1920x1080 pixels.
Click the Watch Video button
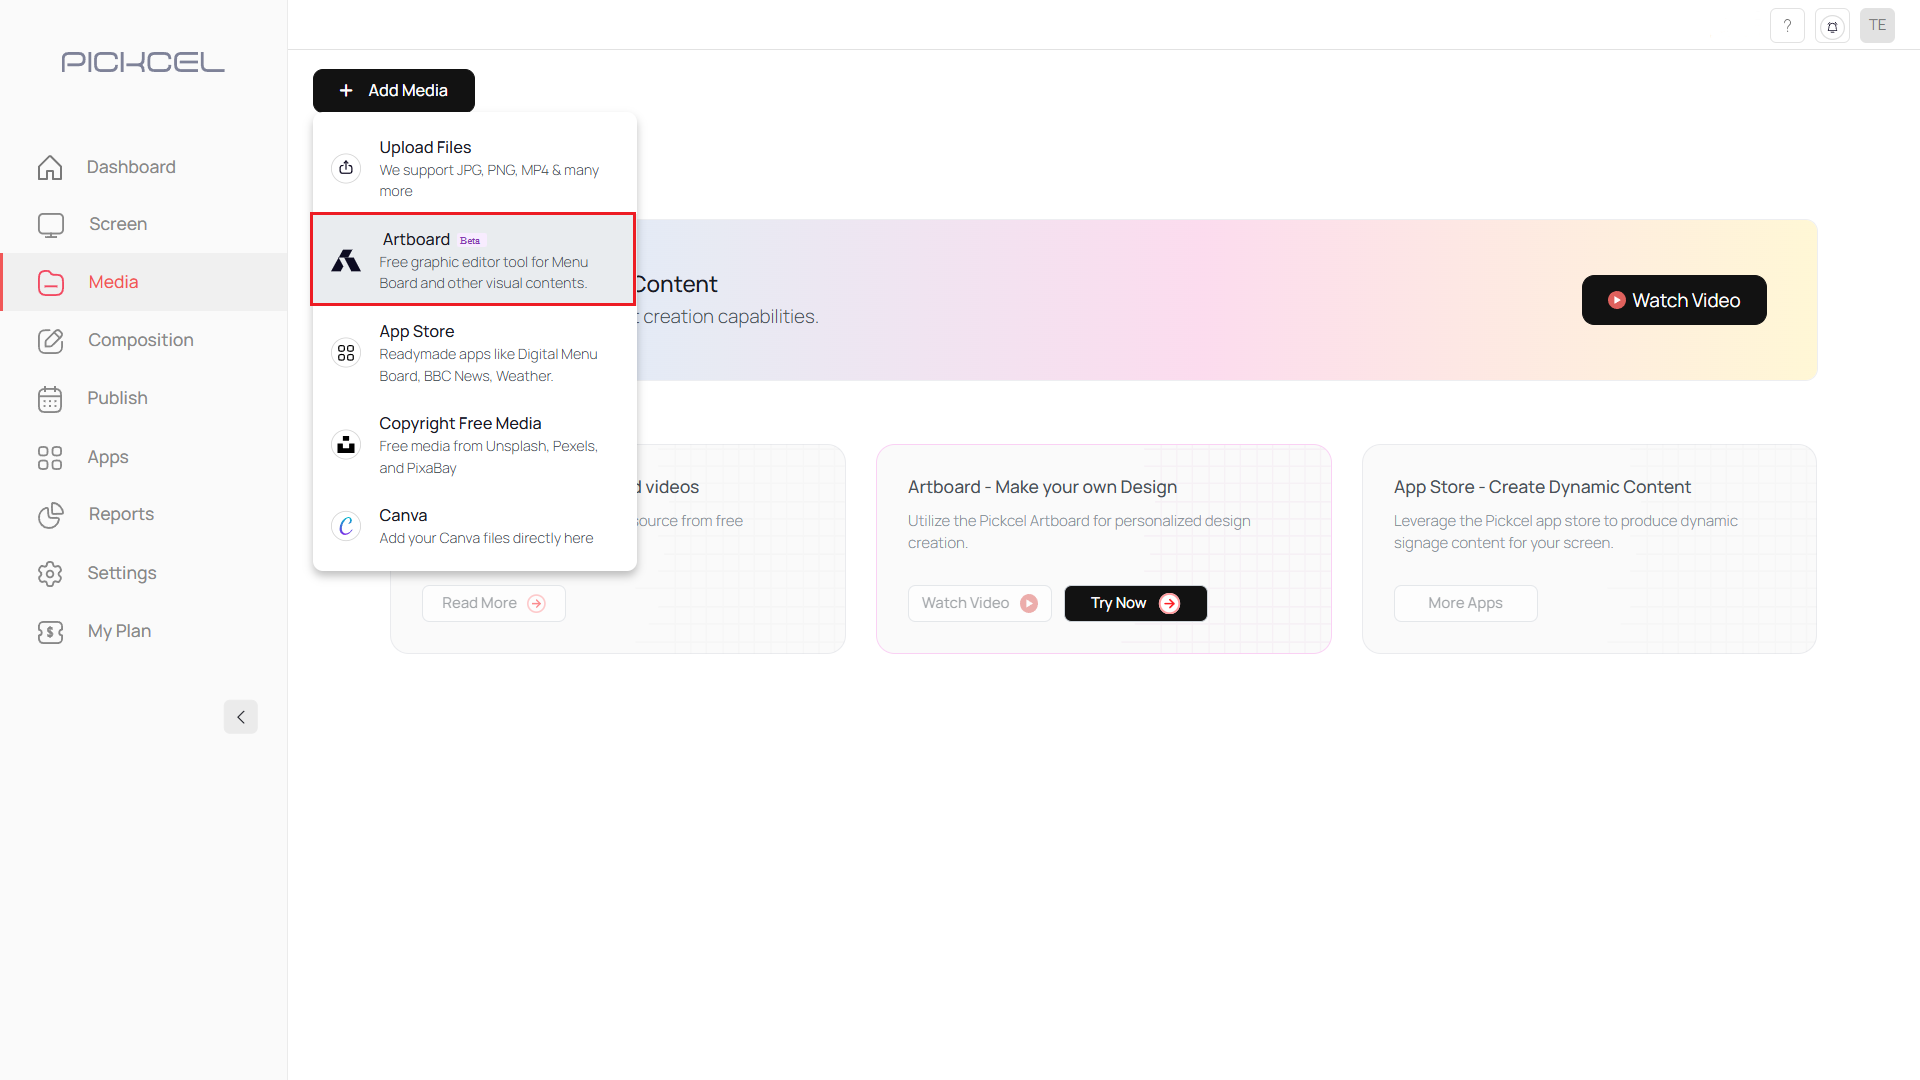click(x=1673, y=300)
